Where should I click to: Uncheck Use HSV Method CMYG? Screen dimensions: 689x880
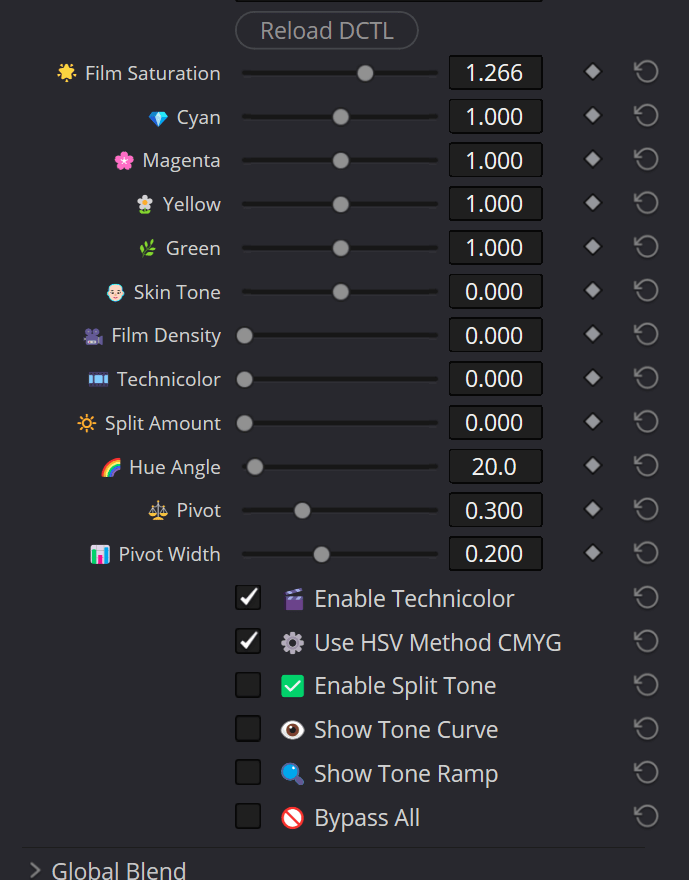(x=248, y=640)
